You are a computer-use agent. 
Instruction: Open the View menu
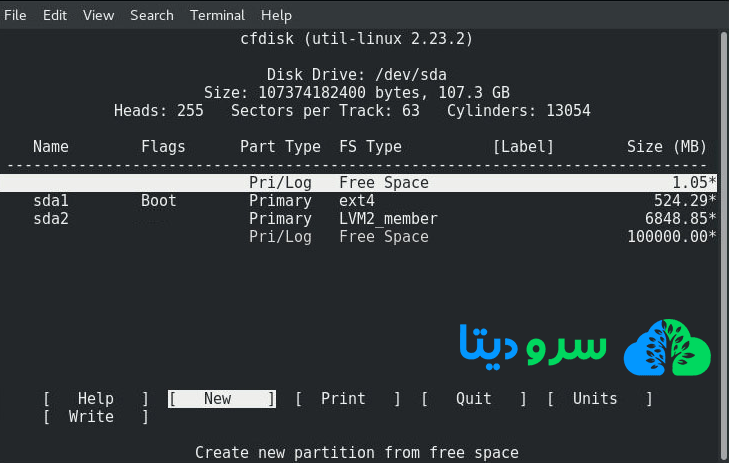point(98,15)
